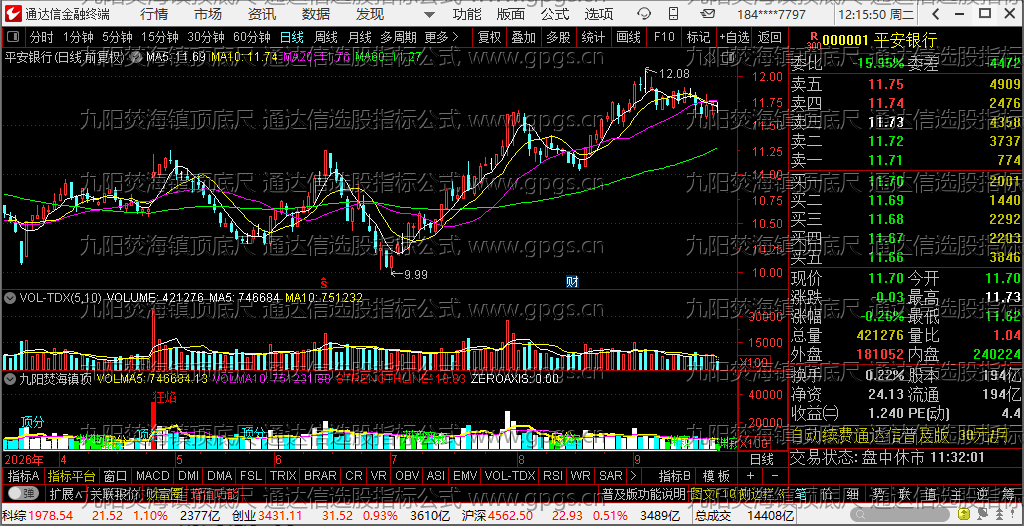
Task: Click the 狂焰 signal marker
Action: pos(164,396)
